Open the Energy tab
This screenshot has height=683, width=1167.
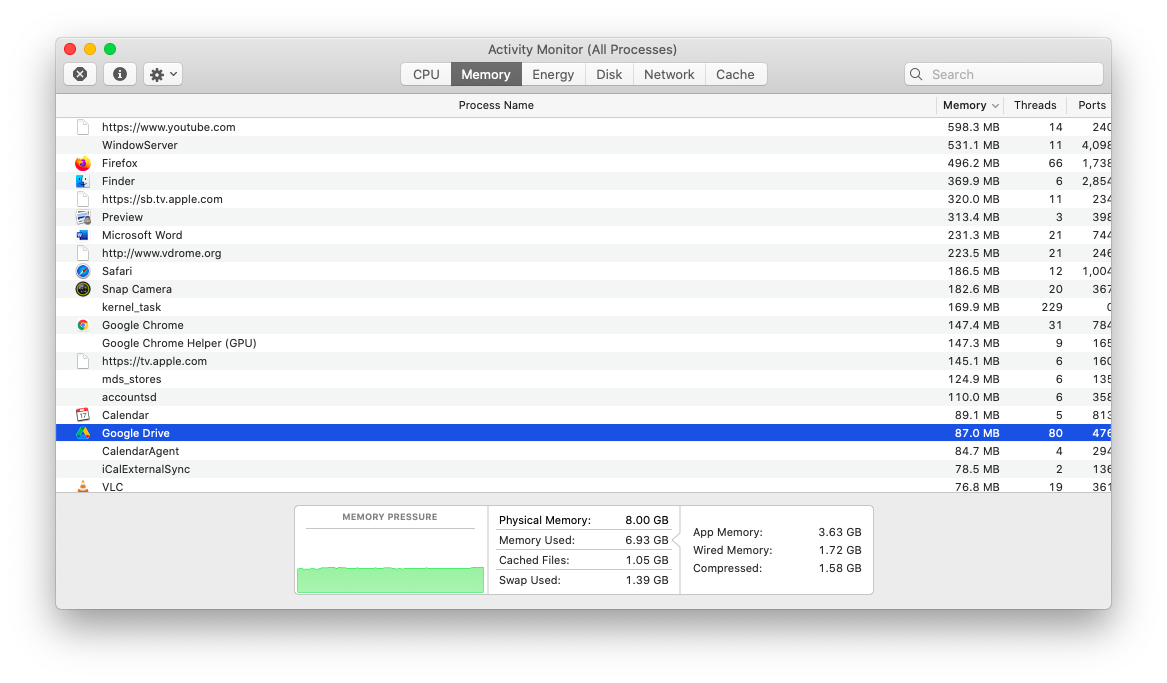pos(553,74)
